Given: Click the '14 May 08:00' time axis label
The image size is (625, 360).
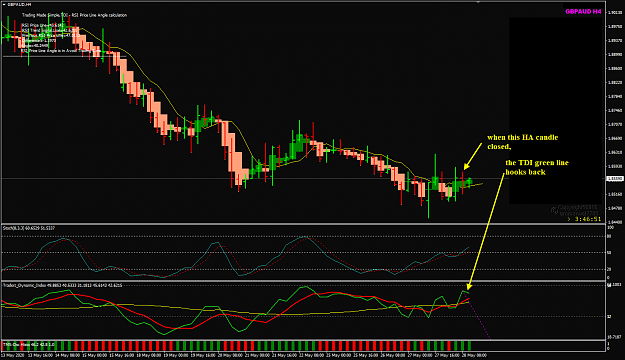Looking at the screenshot, I should (x=67, y=355).
